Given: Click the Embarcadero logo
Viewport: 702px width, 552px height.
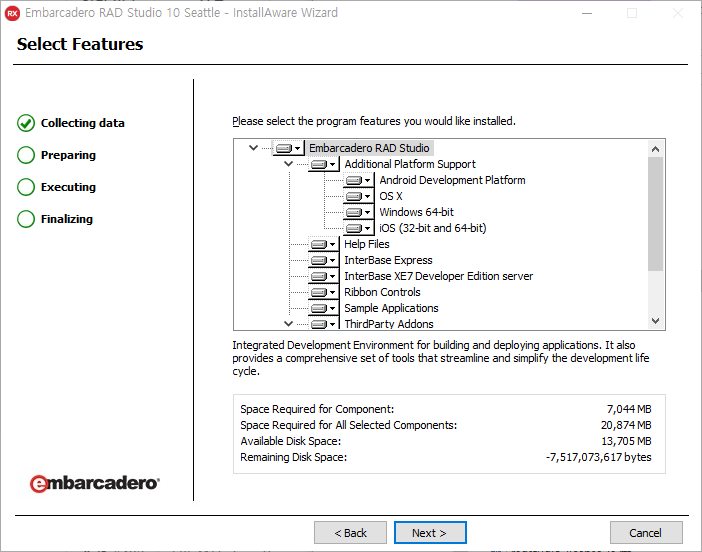Looking at the screenshot, I should coord(94,483).
